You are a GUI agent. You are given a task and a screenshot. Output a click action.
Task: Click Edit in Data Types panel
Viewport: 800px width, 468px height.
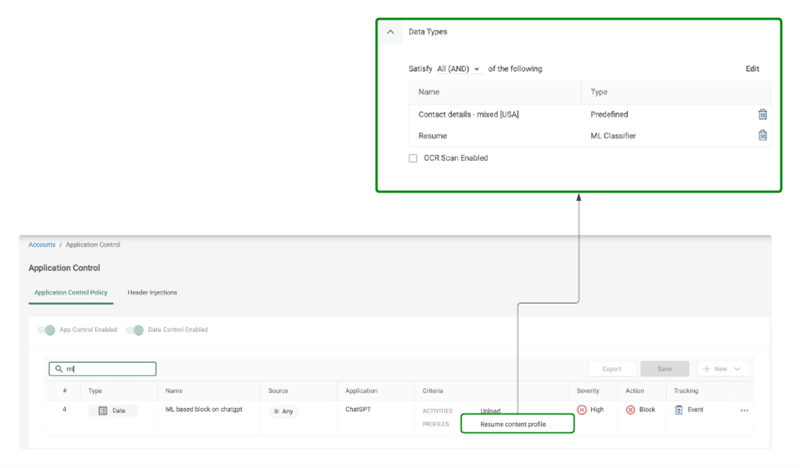pyautogui.click(x=752, y=68)
